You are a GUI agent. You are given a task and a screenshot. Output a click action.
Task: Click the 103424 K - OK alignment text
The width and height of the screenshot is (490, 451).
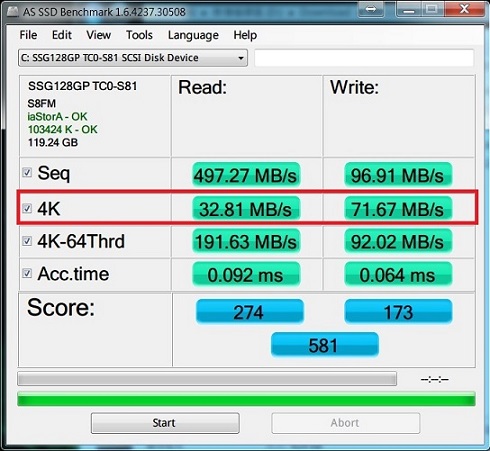click(63, 129)
